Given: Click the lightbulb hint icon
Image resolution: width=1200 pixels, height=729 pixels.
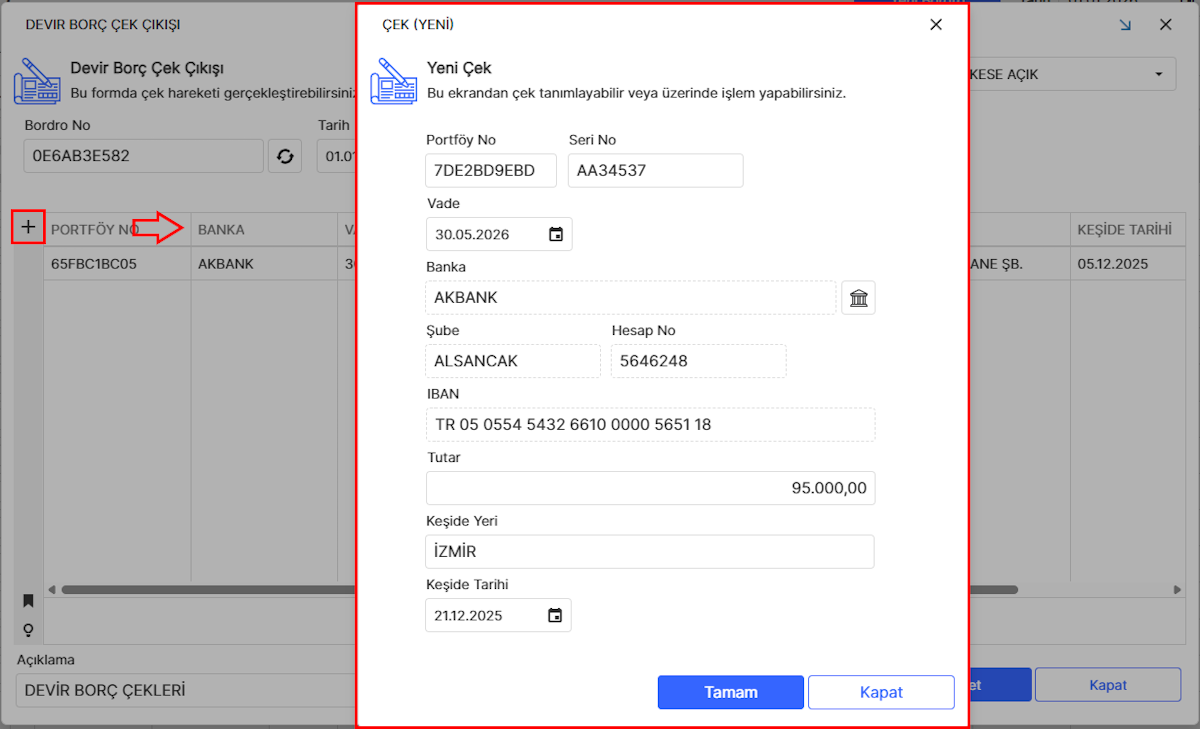Looking at the screenshot, I should pyautogui.click(x=28, y=630).
